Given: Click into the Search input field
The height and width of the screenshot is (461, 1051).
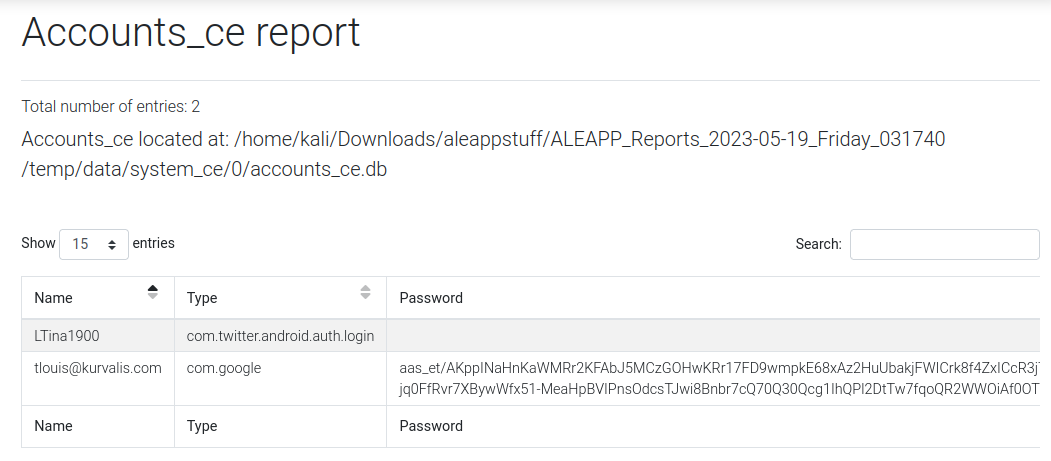Looking at the screenshot, I should point(944,244).
